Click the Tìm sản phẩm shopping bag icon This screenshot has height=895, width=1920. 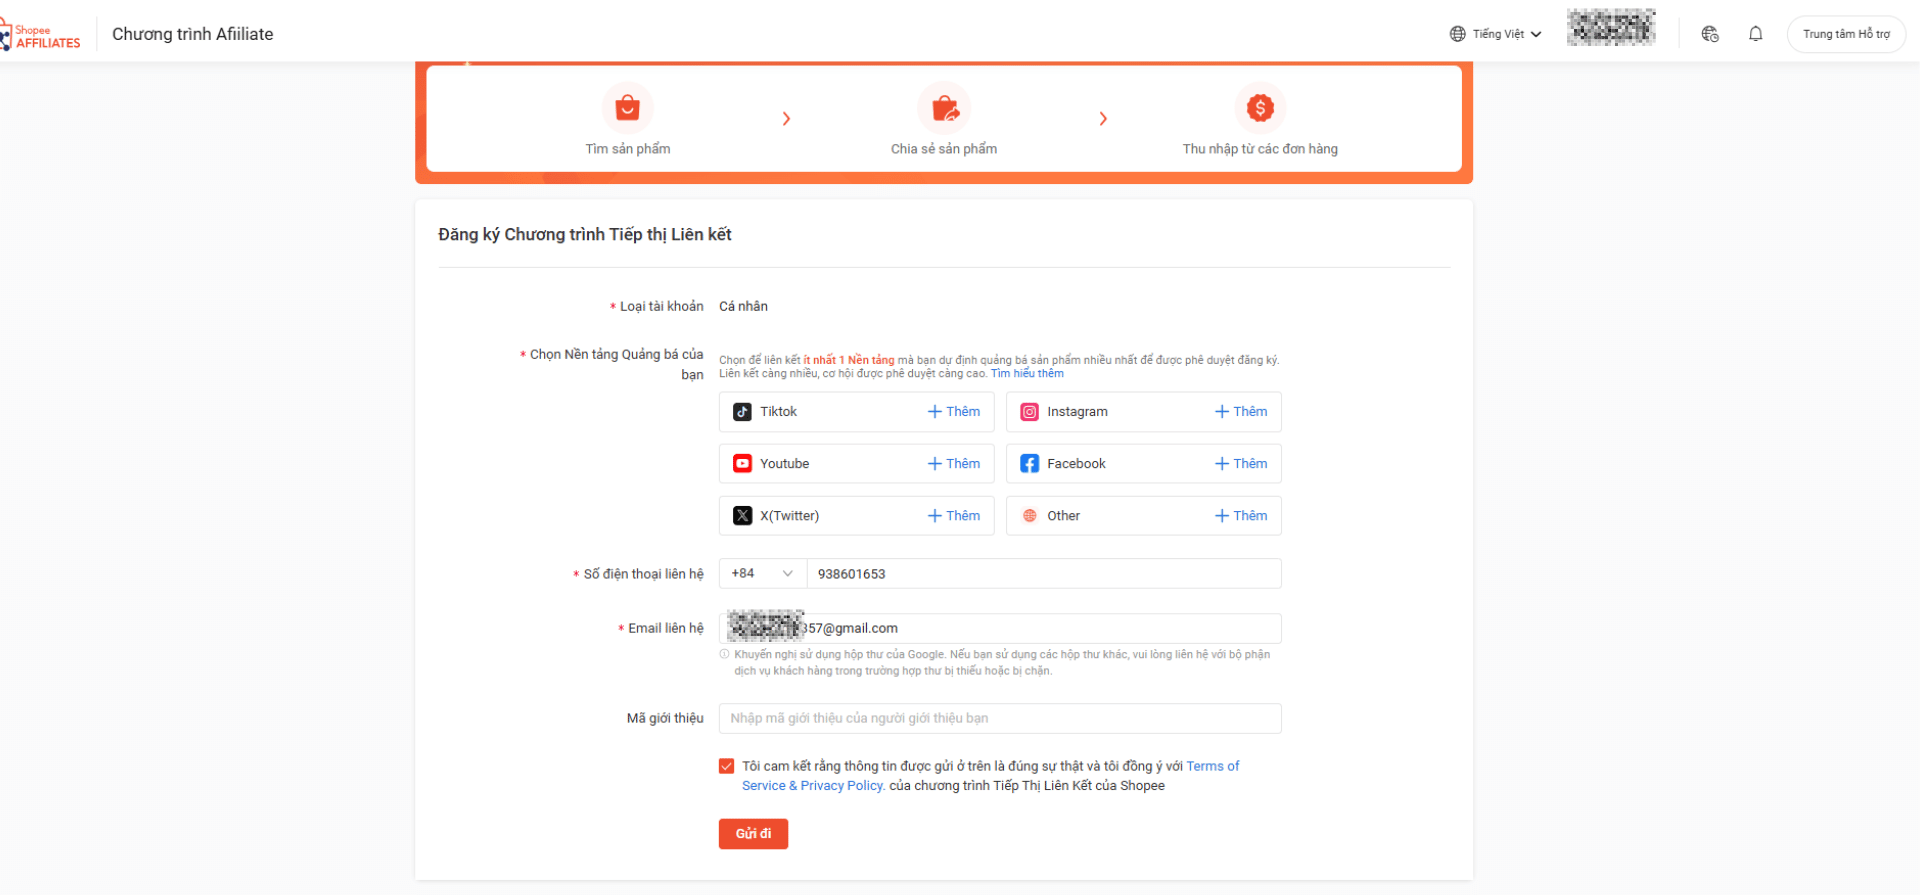(x=628, y=108)
